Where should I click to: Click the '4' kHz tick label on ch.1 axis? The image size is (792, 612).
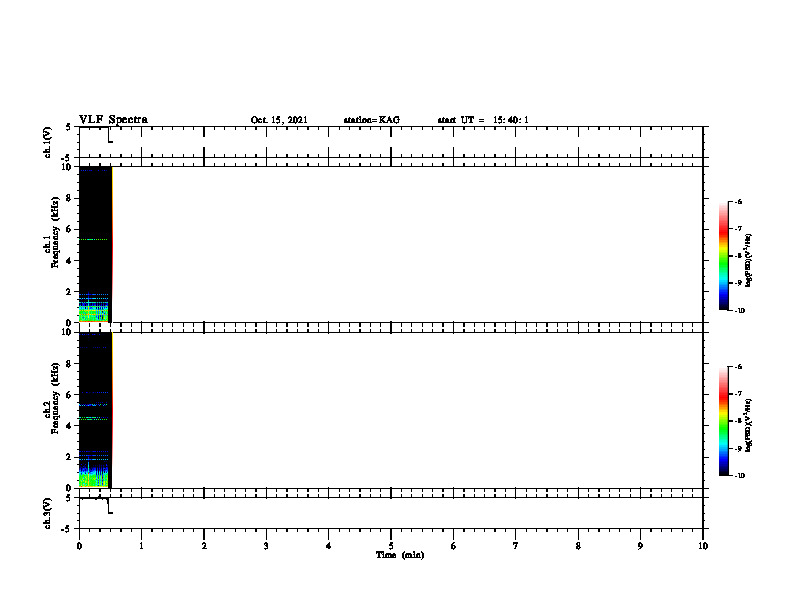(69, 261)
